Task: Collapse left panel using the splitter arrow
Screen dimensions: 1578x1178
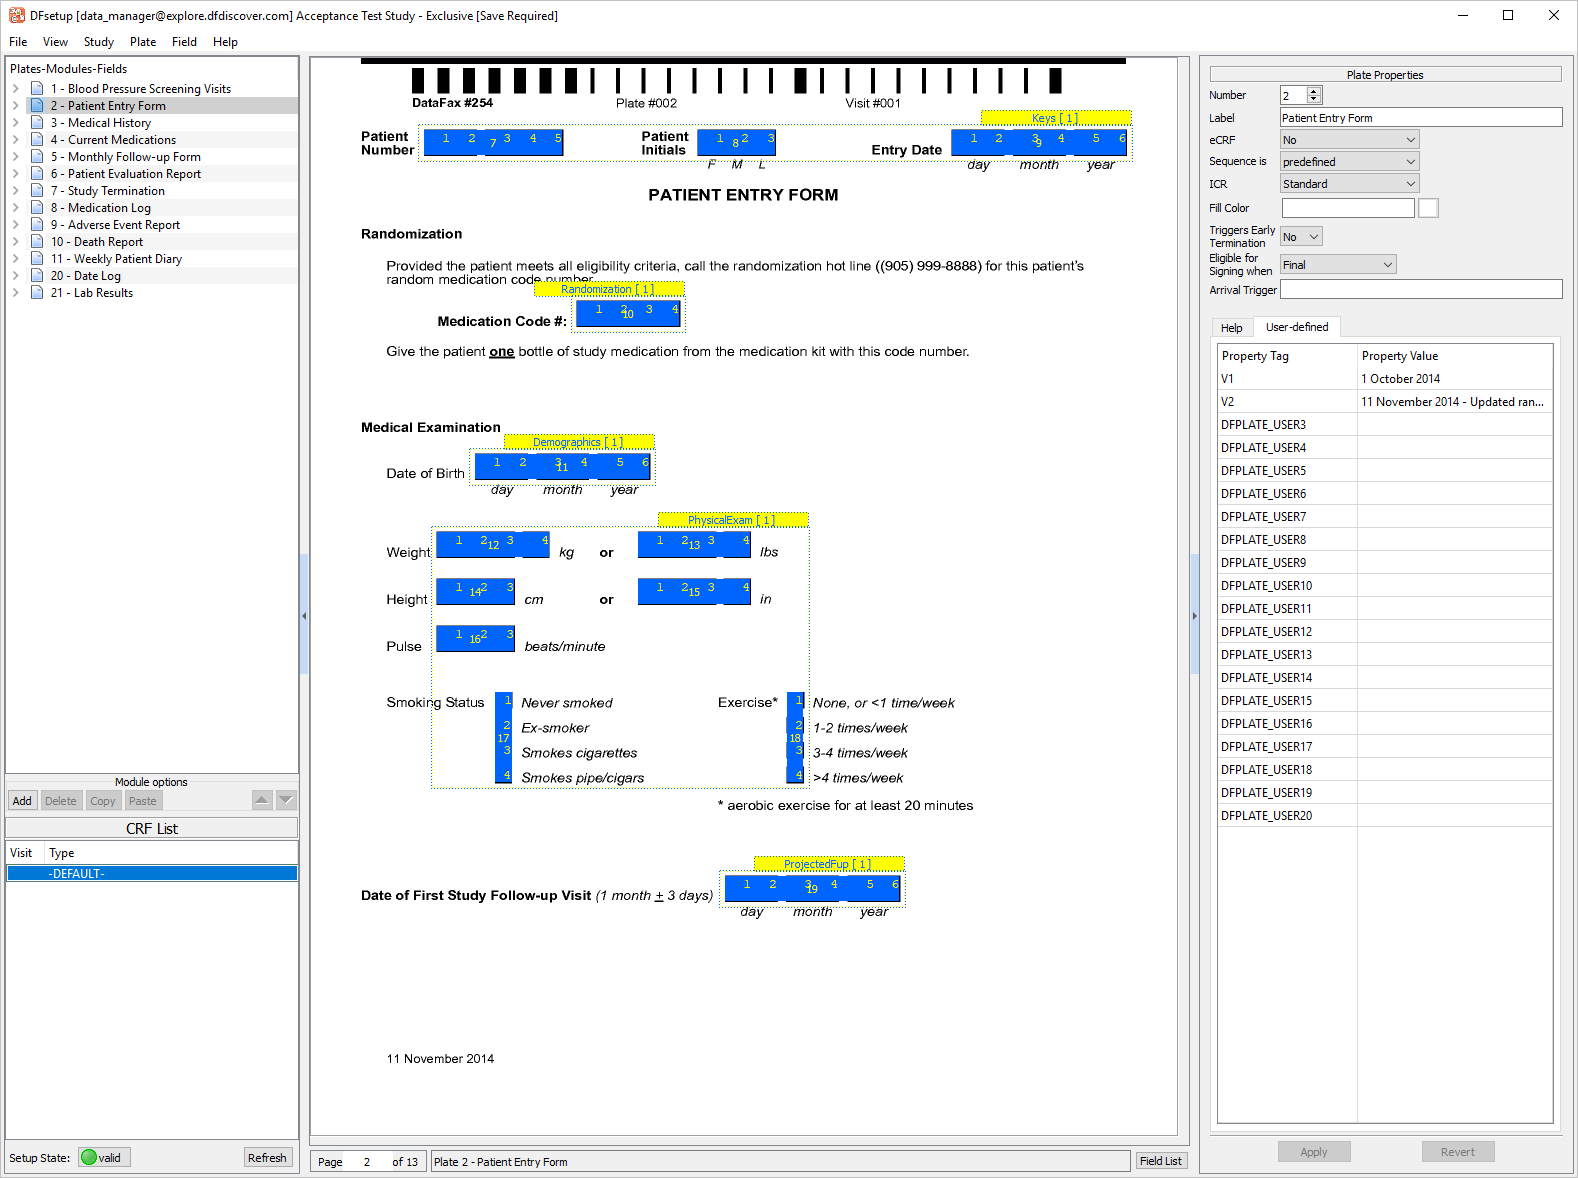Action: coord(304,616)
